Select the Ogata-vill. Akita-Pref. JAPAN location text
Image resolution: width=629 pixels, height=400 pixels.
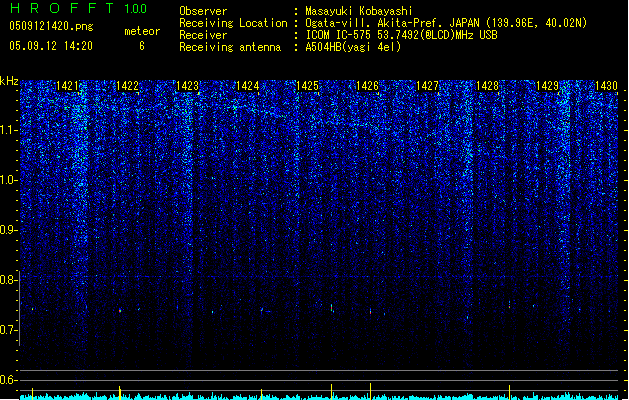446,23
